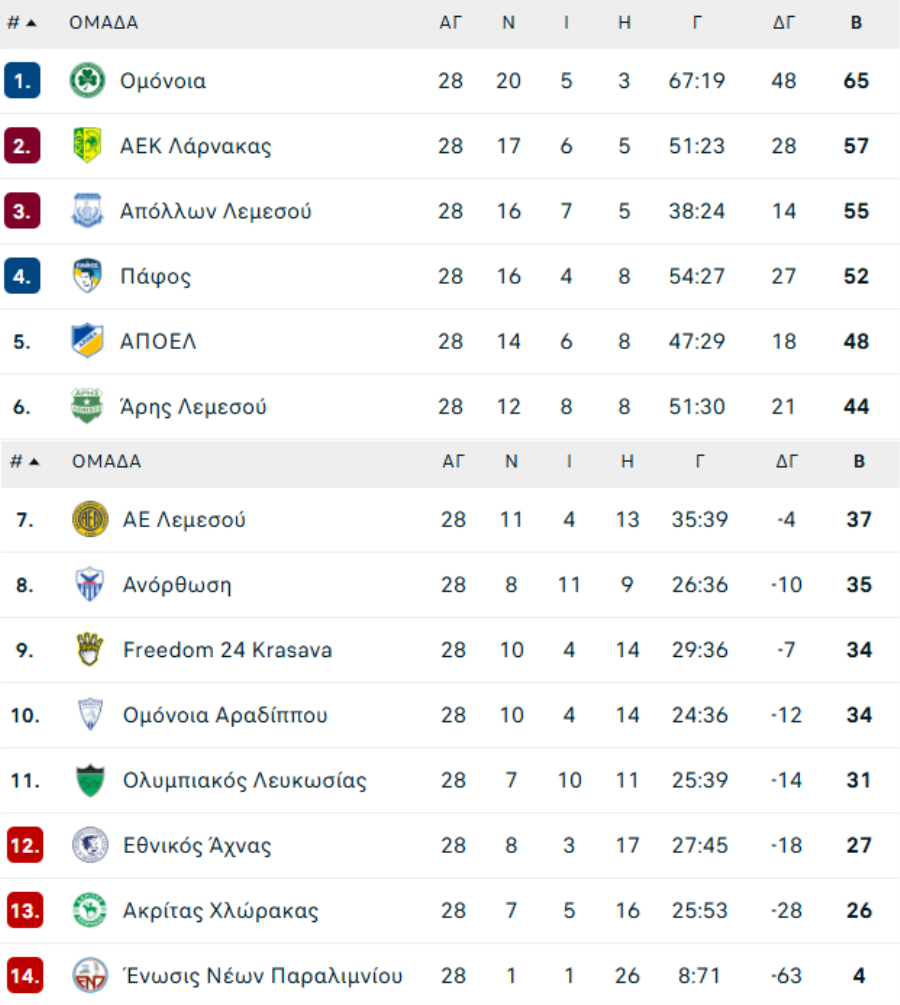Click the Άρης Λεμεσού crest
Screen dimensions: 900x1005
87,407
